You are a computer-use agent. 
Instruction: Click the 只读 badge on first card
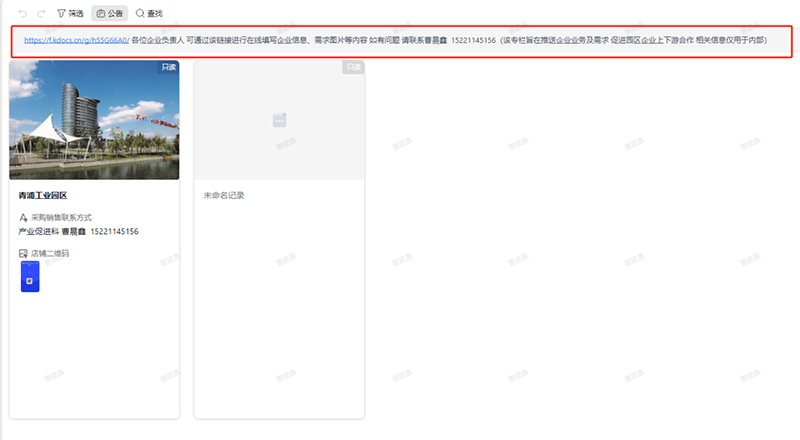pos(167,67)
